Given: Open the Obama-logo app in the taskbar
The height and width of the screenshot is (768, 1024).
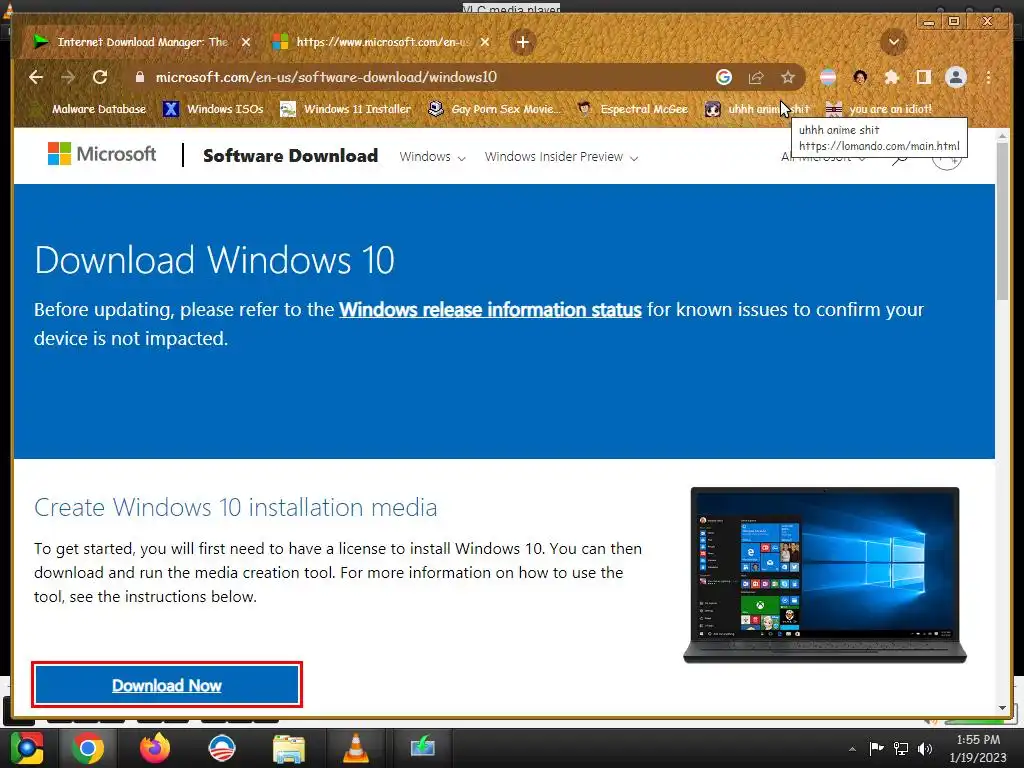Looking at the screenshot, I should point(221,748).
